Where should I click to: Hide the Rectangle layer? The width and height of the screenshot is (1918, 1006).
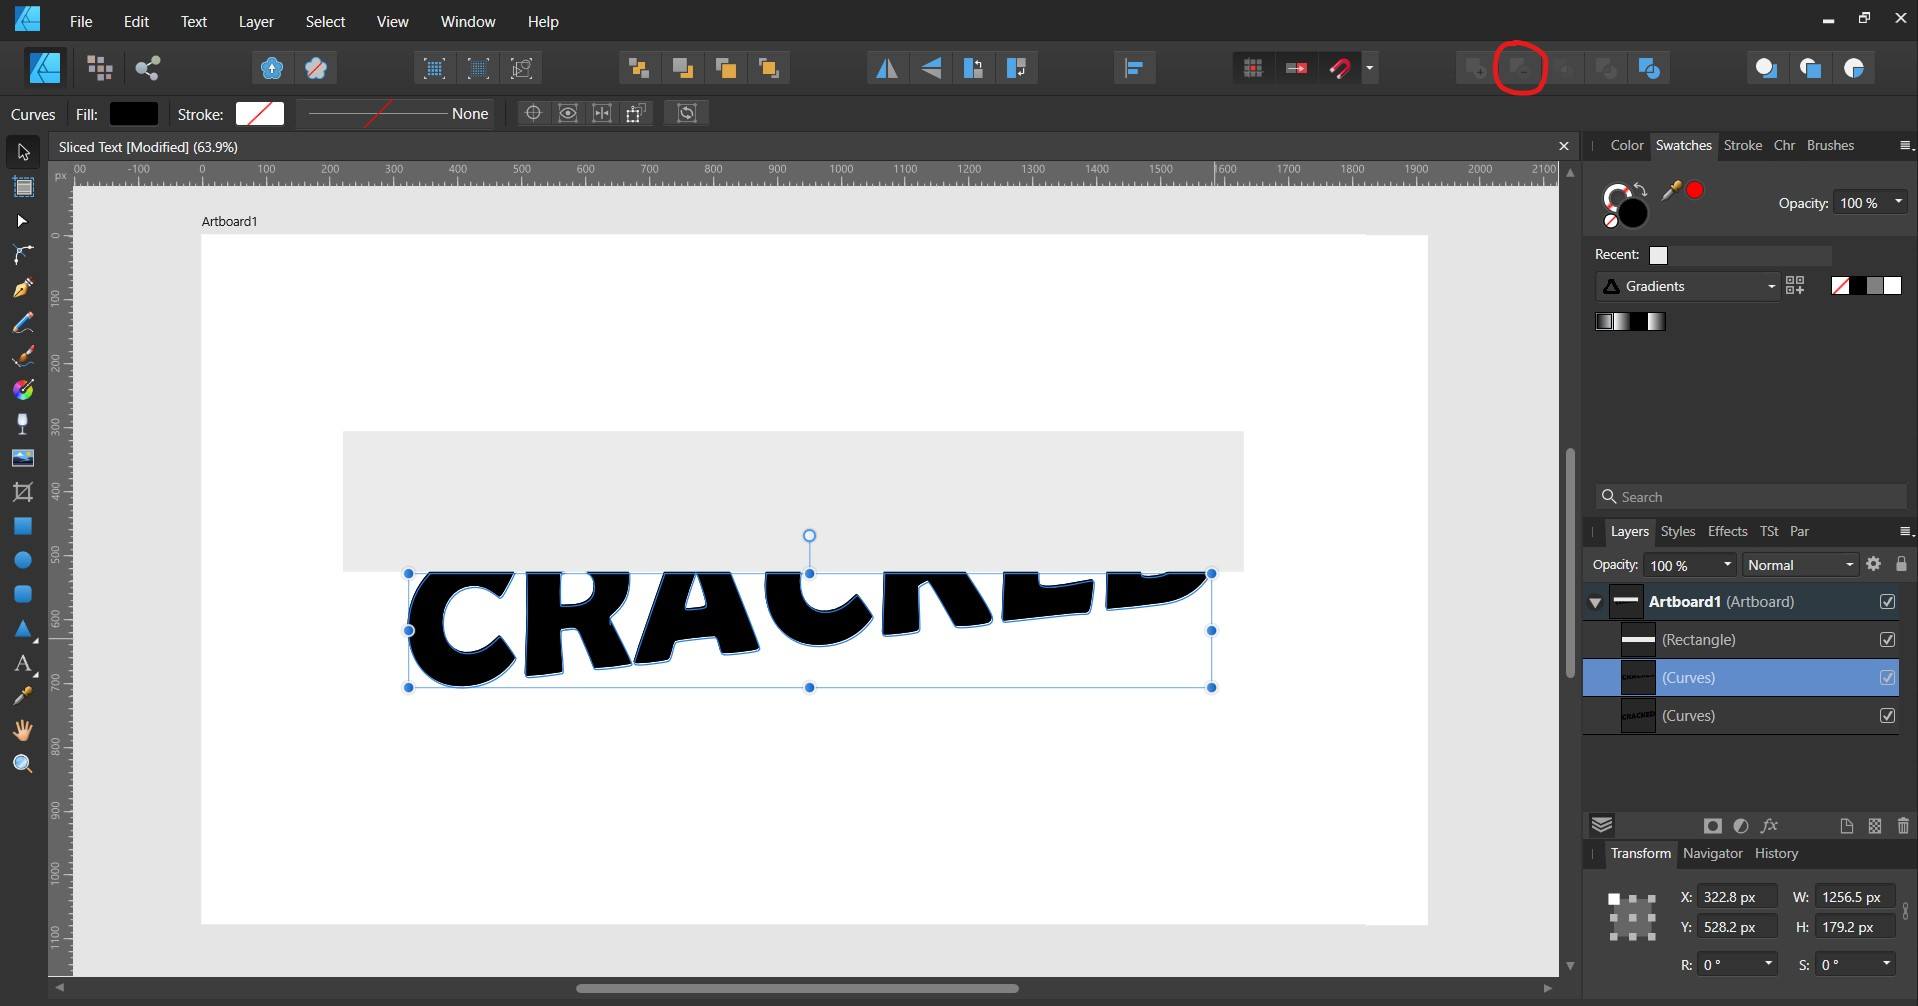(1888, 639)
